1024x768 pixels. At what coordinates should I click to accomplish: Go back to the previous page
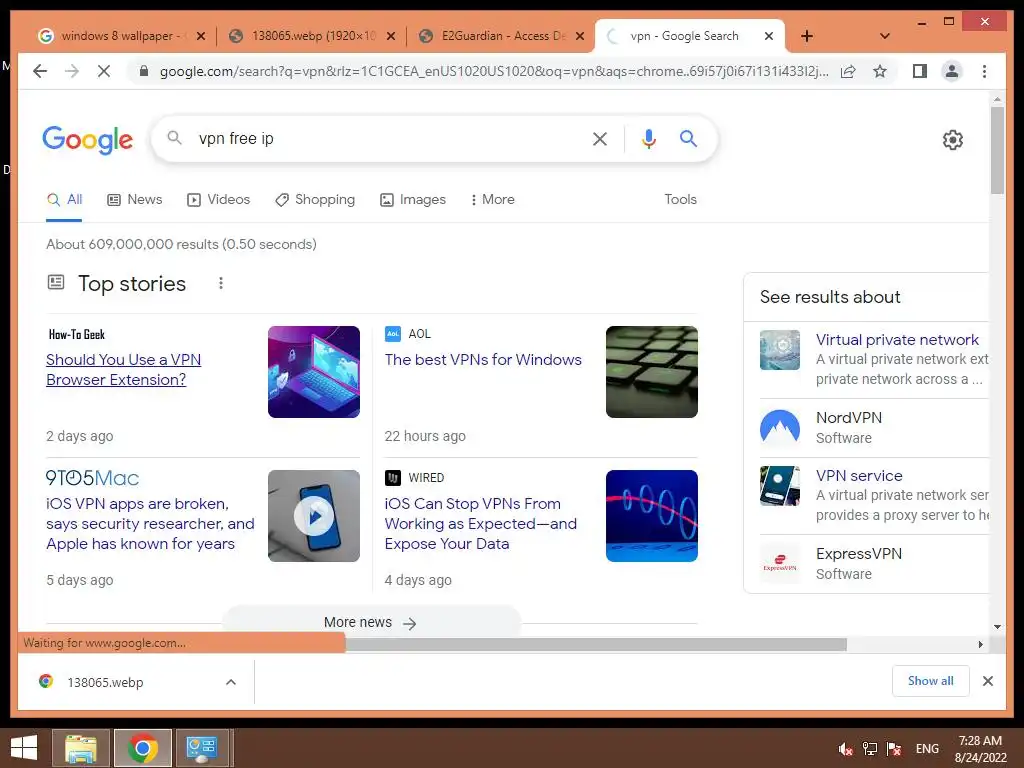coord(40,71)
